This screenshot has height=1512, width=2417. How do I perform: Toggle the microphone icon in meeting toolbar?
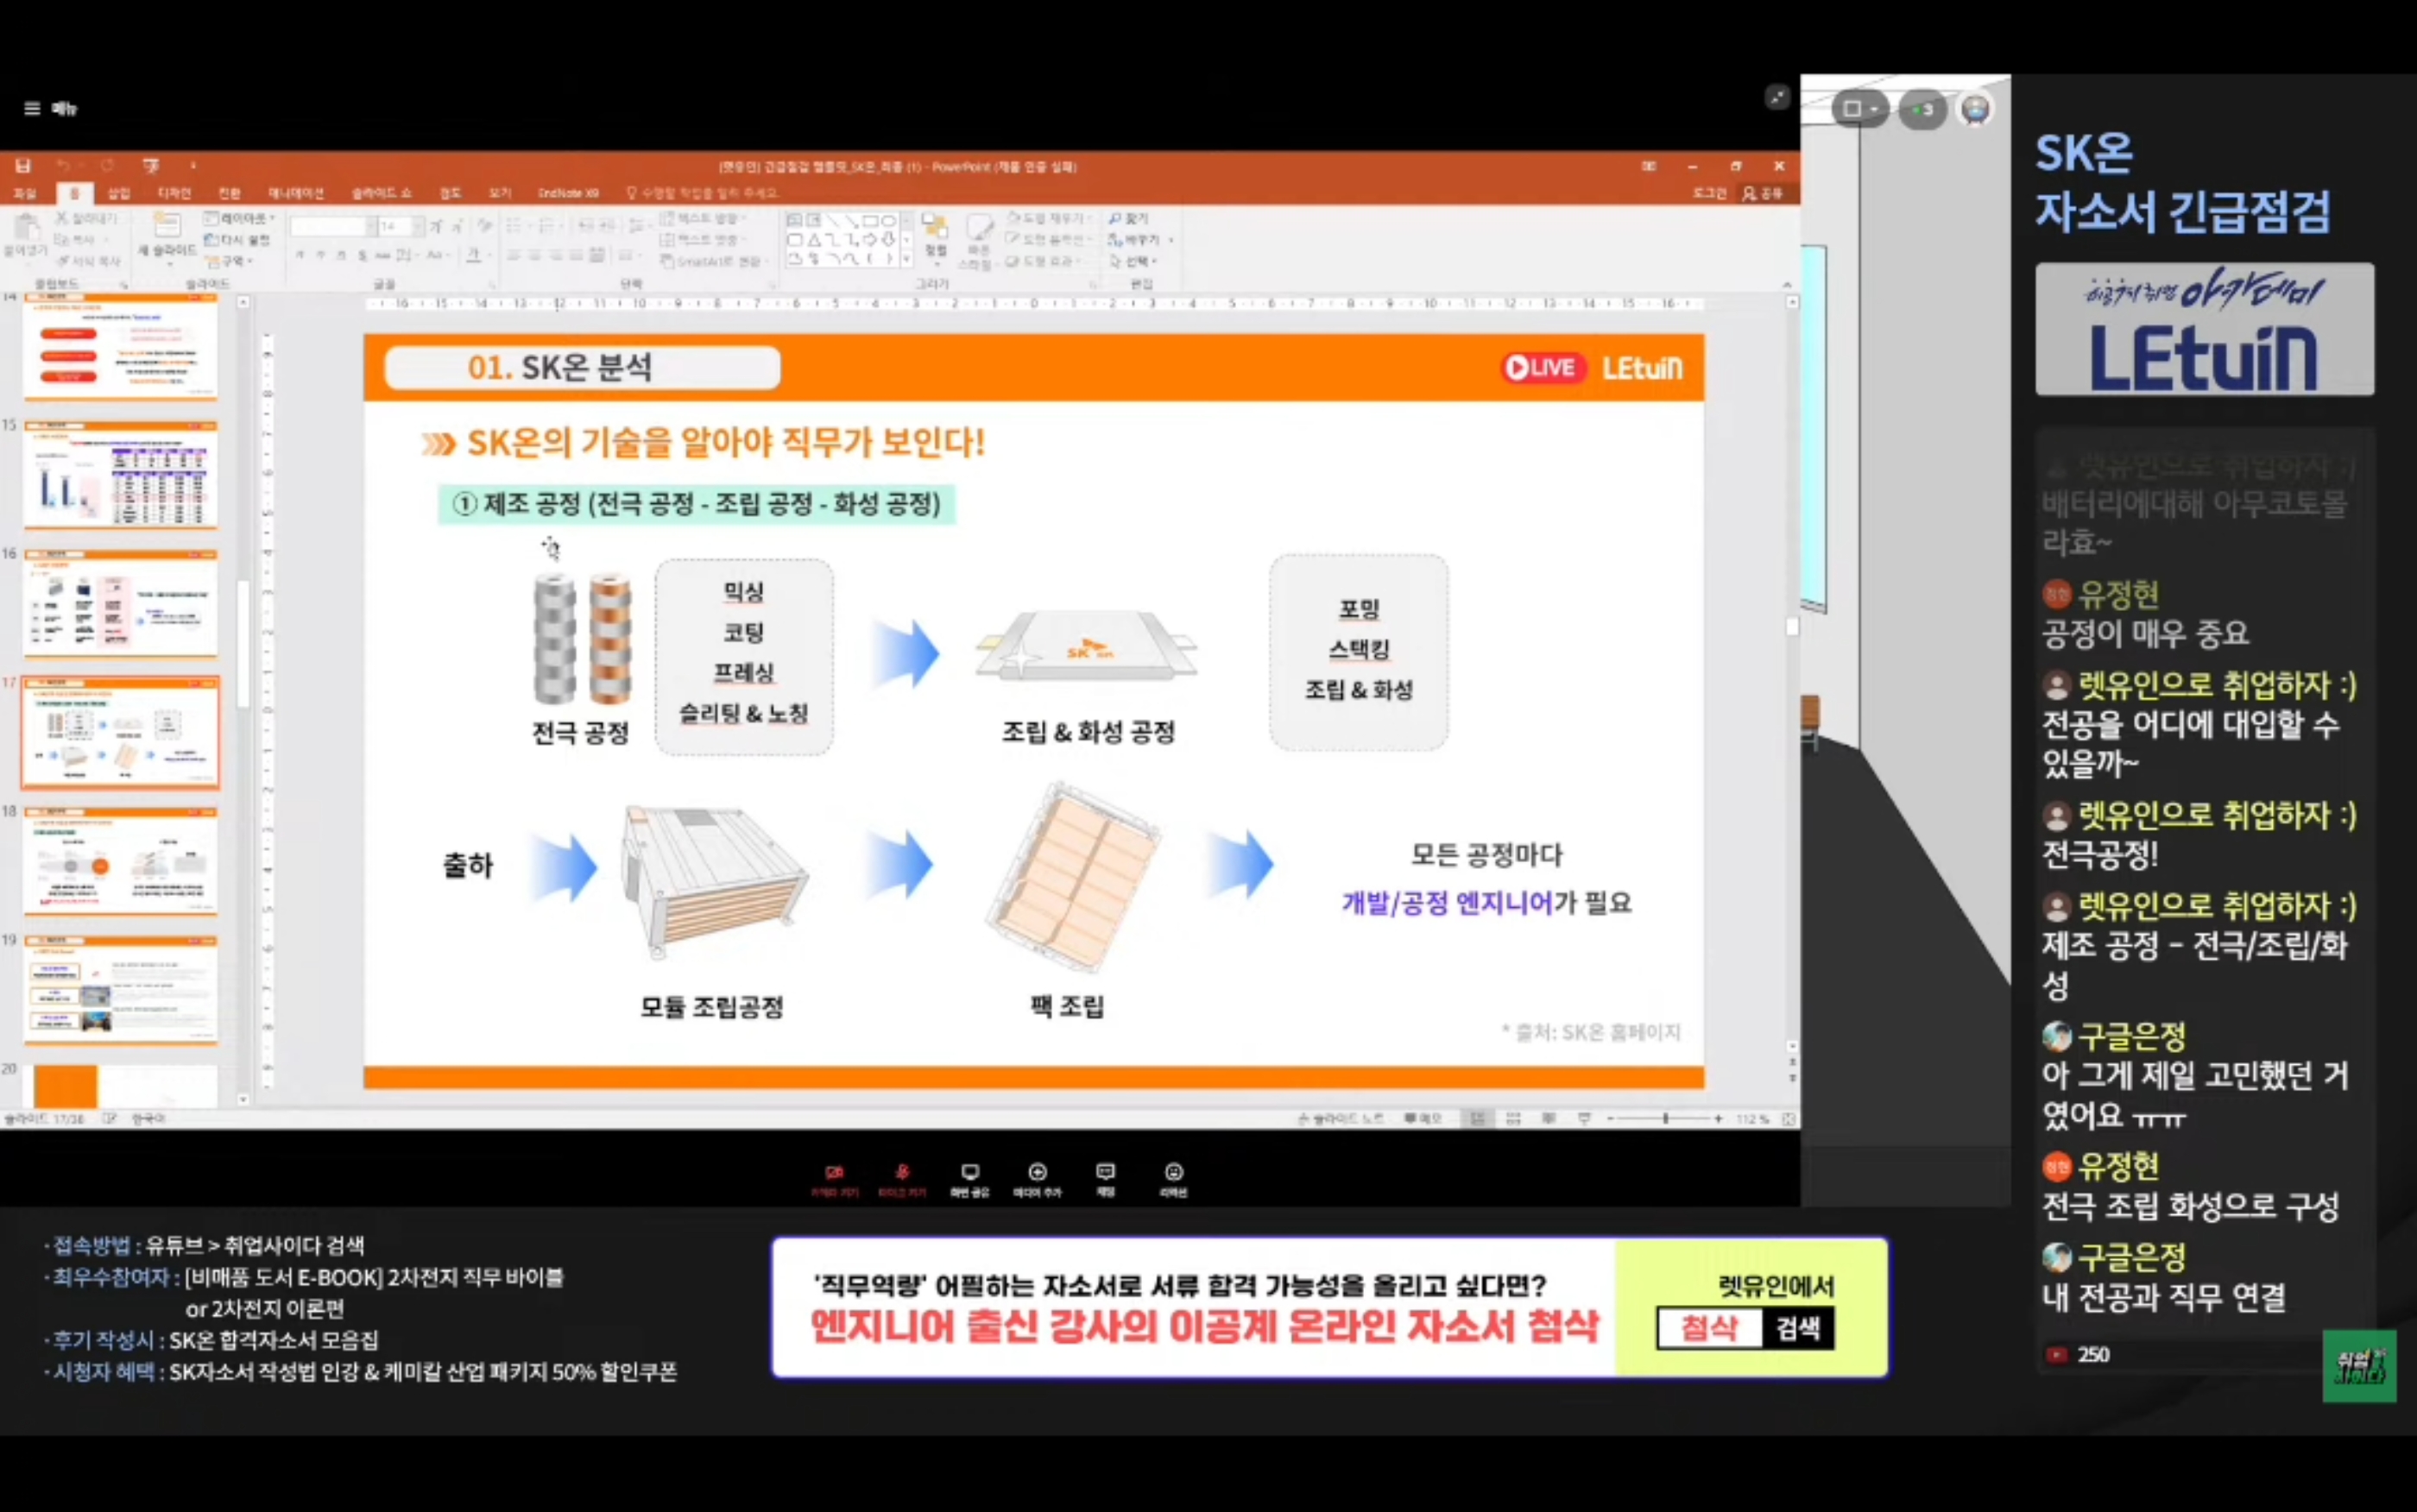[x=902, y=1173]
